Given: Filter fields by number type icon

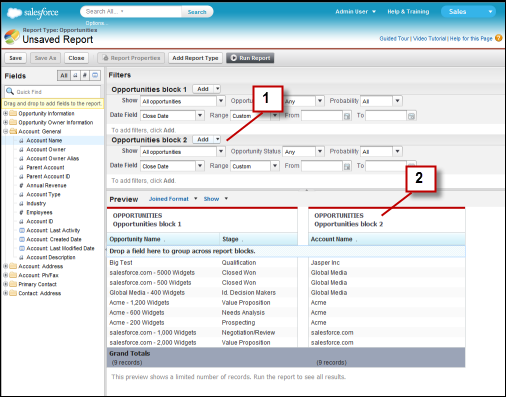Looking at the screenshot, I should click(x=85, y=76).
